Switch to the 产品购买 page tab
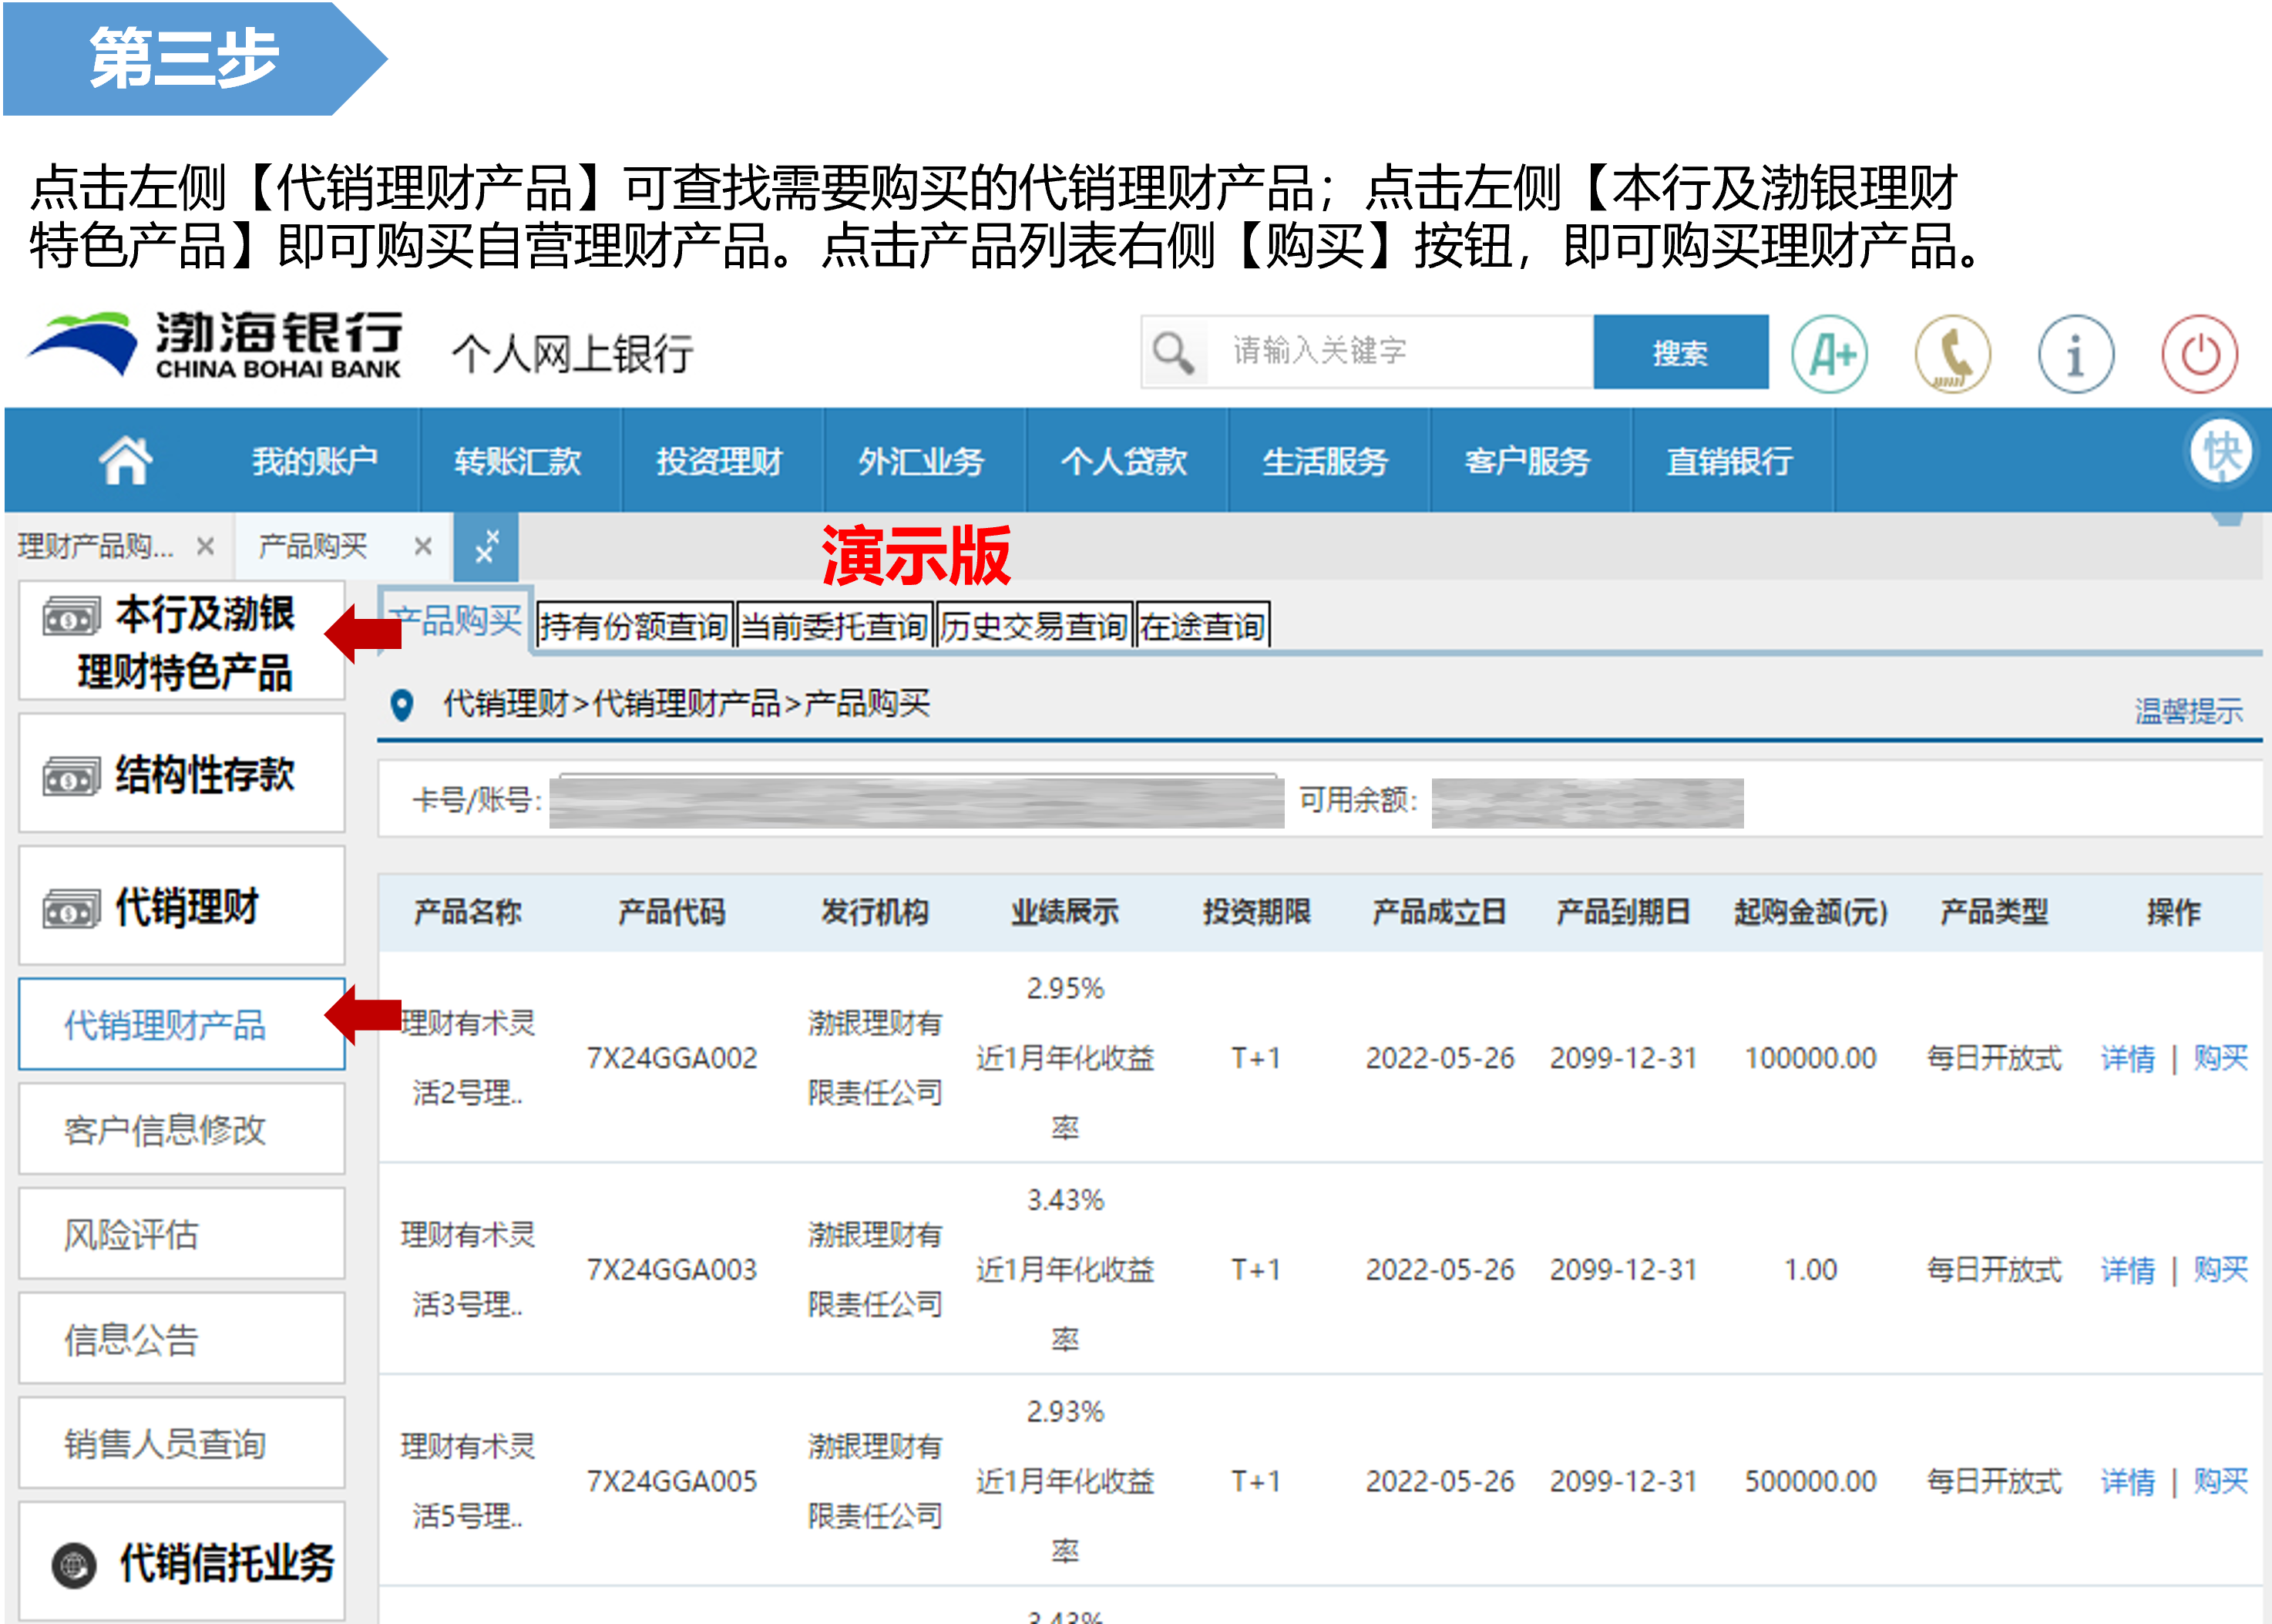2272x1624 pixels. coord(313,546)
